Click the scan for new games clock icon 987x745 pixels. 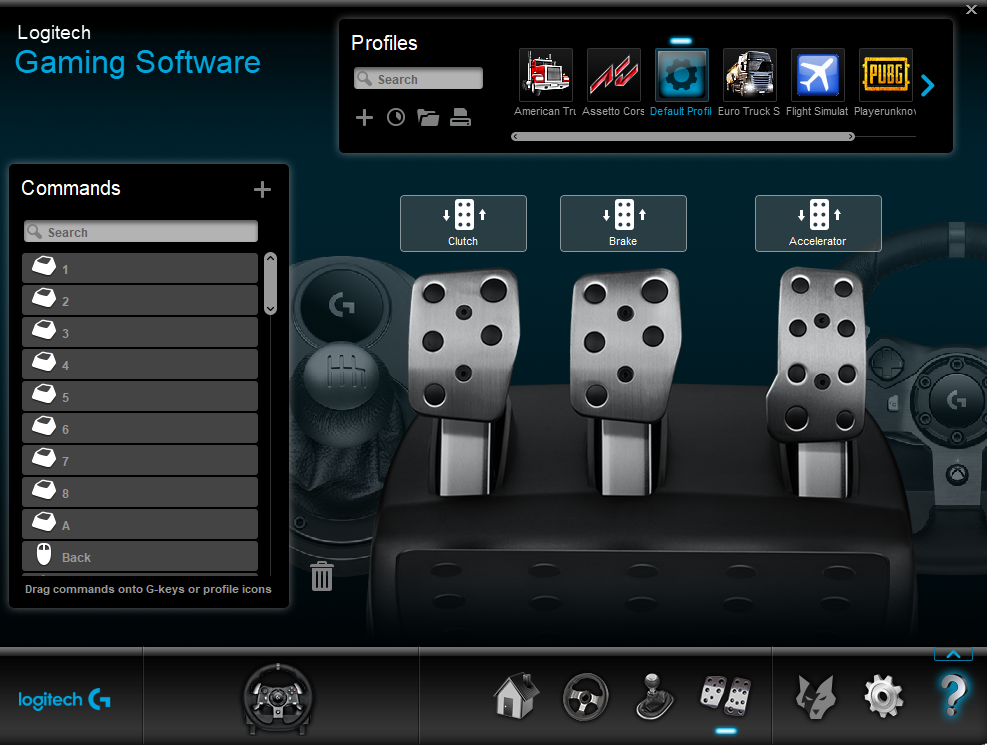click(396, 118)
